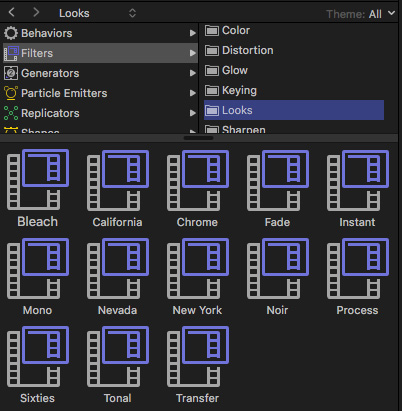This screenshot has height=411, width=402.
Task: Click the Distortion folder icon
Action: click(x=212, y=51)
